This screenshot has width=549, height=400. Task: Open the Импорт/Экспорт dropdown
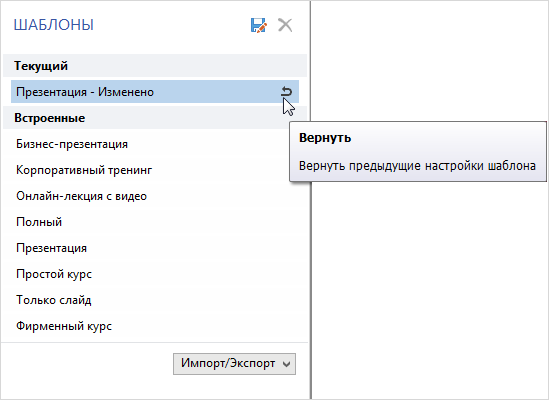(234, 364)
